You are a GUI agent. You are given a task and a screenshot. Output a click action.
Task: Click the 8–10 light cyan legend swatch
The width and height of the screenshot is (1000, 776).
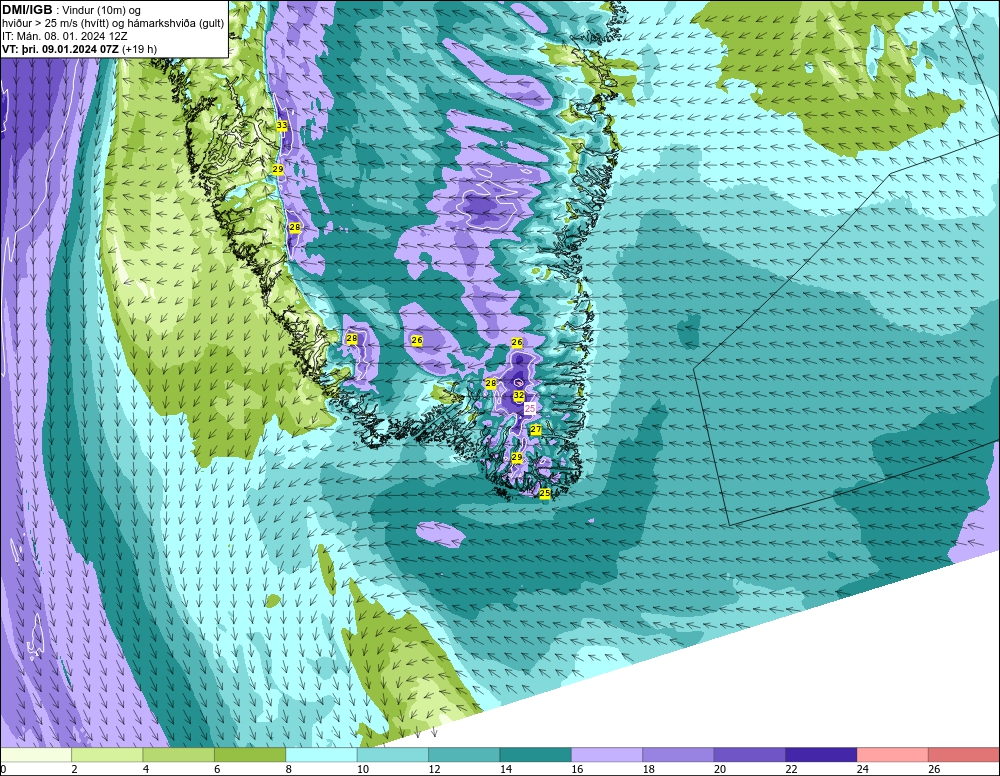click(x=321, y=755)
